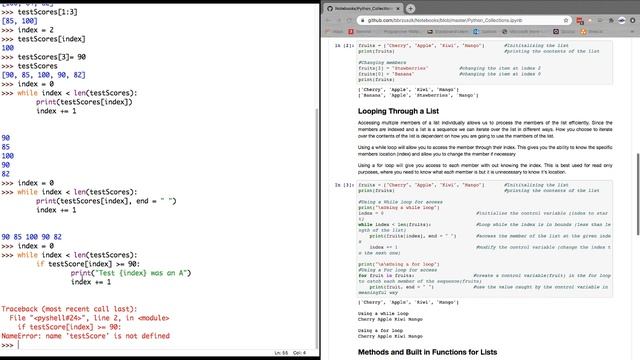Bookmark this page with the star icon
Viewport: 640px width, 360px height.
coord(566,20)
